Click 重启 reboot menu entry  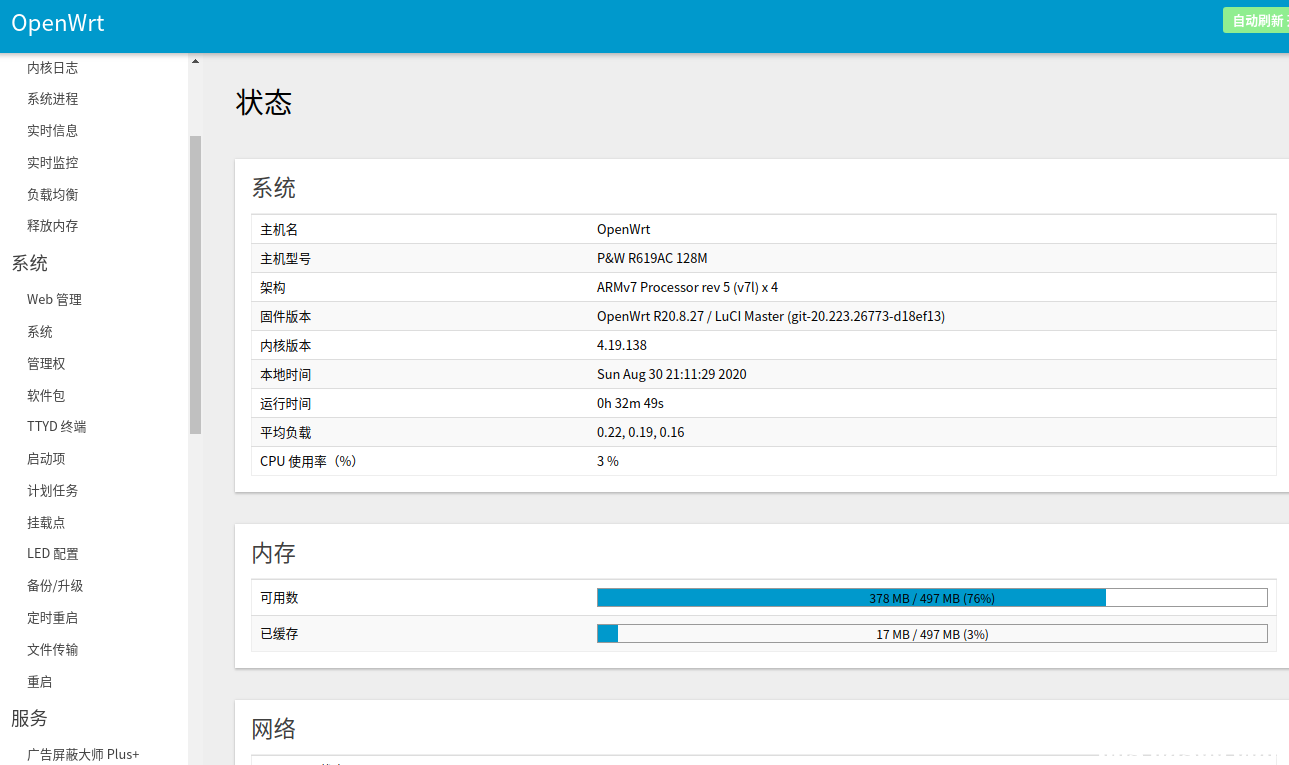[39, 682]
